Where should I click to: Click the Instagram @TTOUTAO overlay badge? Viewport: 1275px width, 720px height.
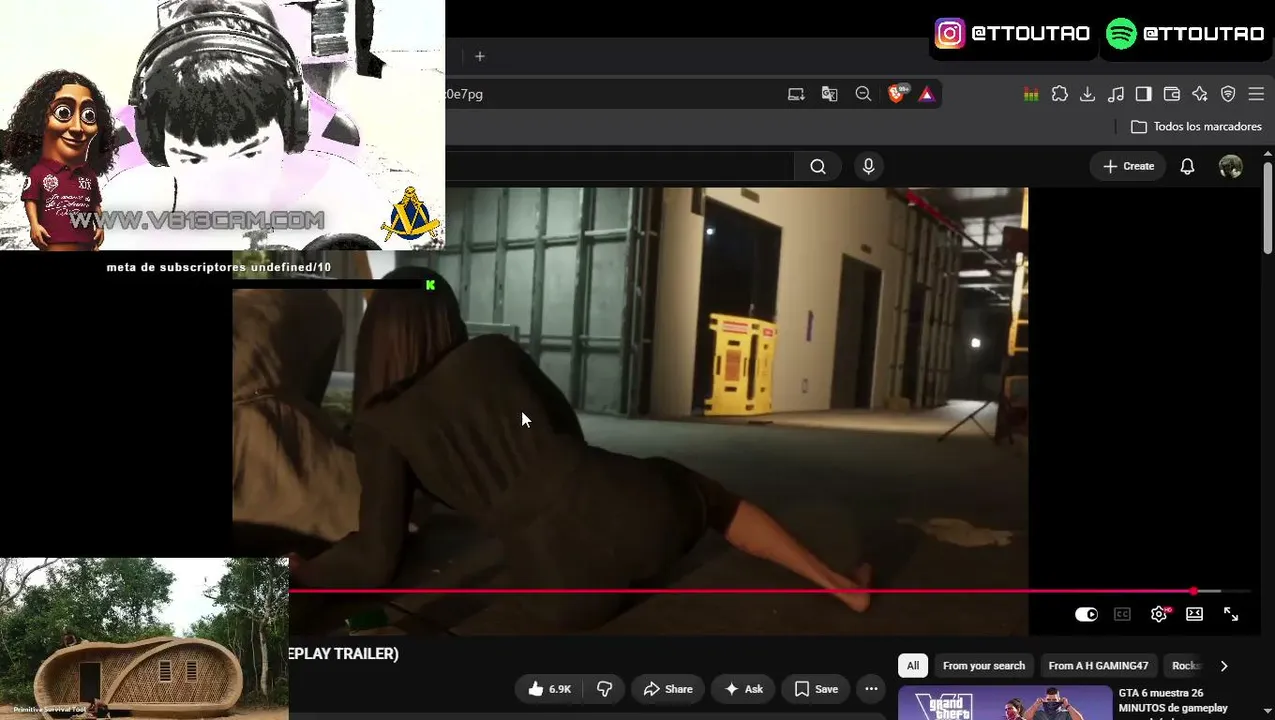[x=1012, y=33]
